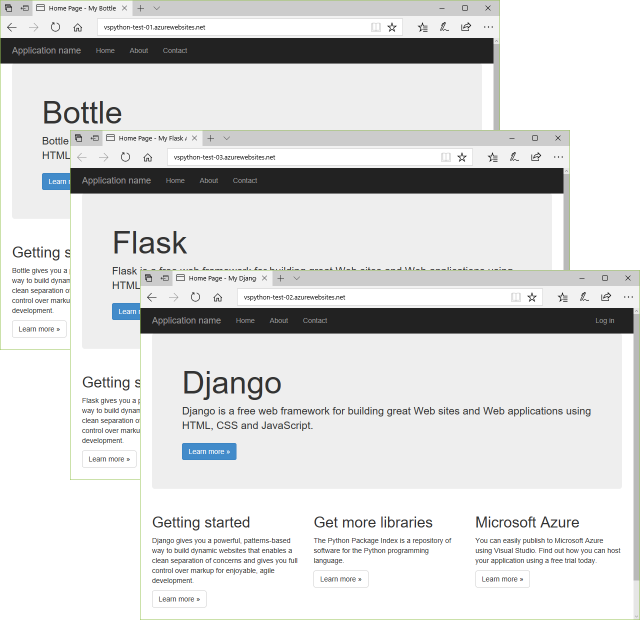Click Application name brand in Django navbar
640x620 pixels.
click(x=187, y=320)
